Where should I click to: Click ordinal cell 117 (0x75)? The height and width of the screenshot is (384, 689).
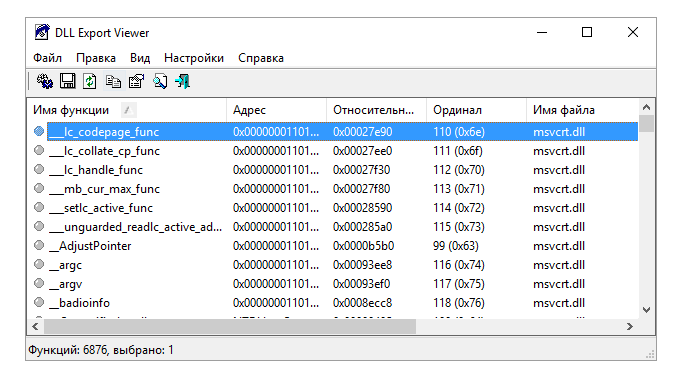point(459,284)
